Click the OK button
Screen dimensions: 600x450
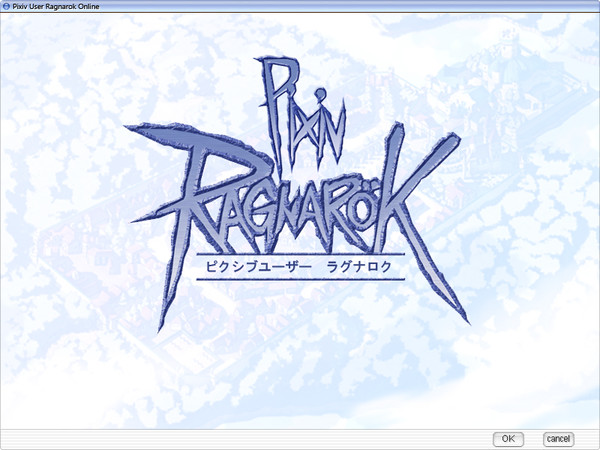(x=508, y=439)
